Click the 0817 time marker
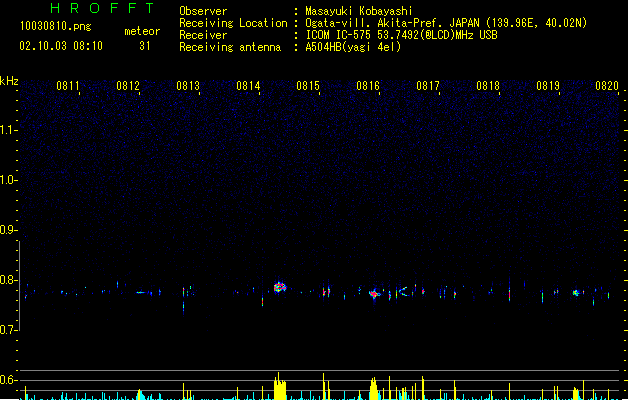This screenshot has width=629, height=400. point(428,86)
